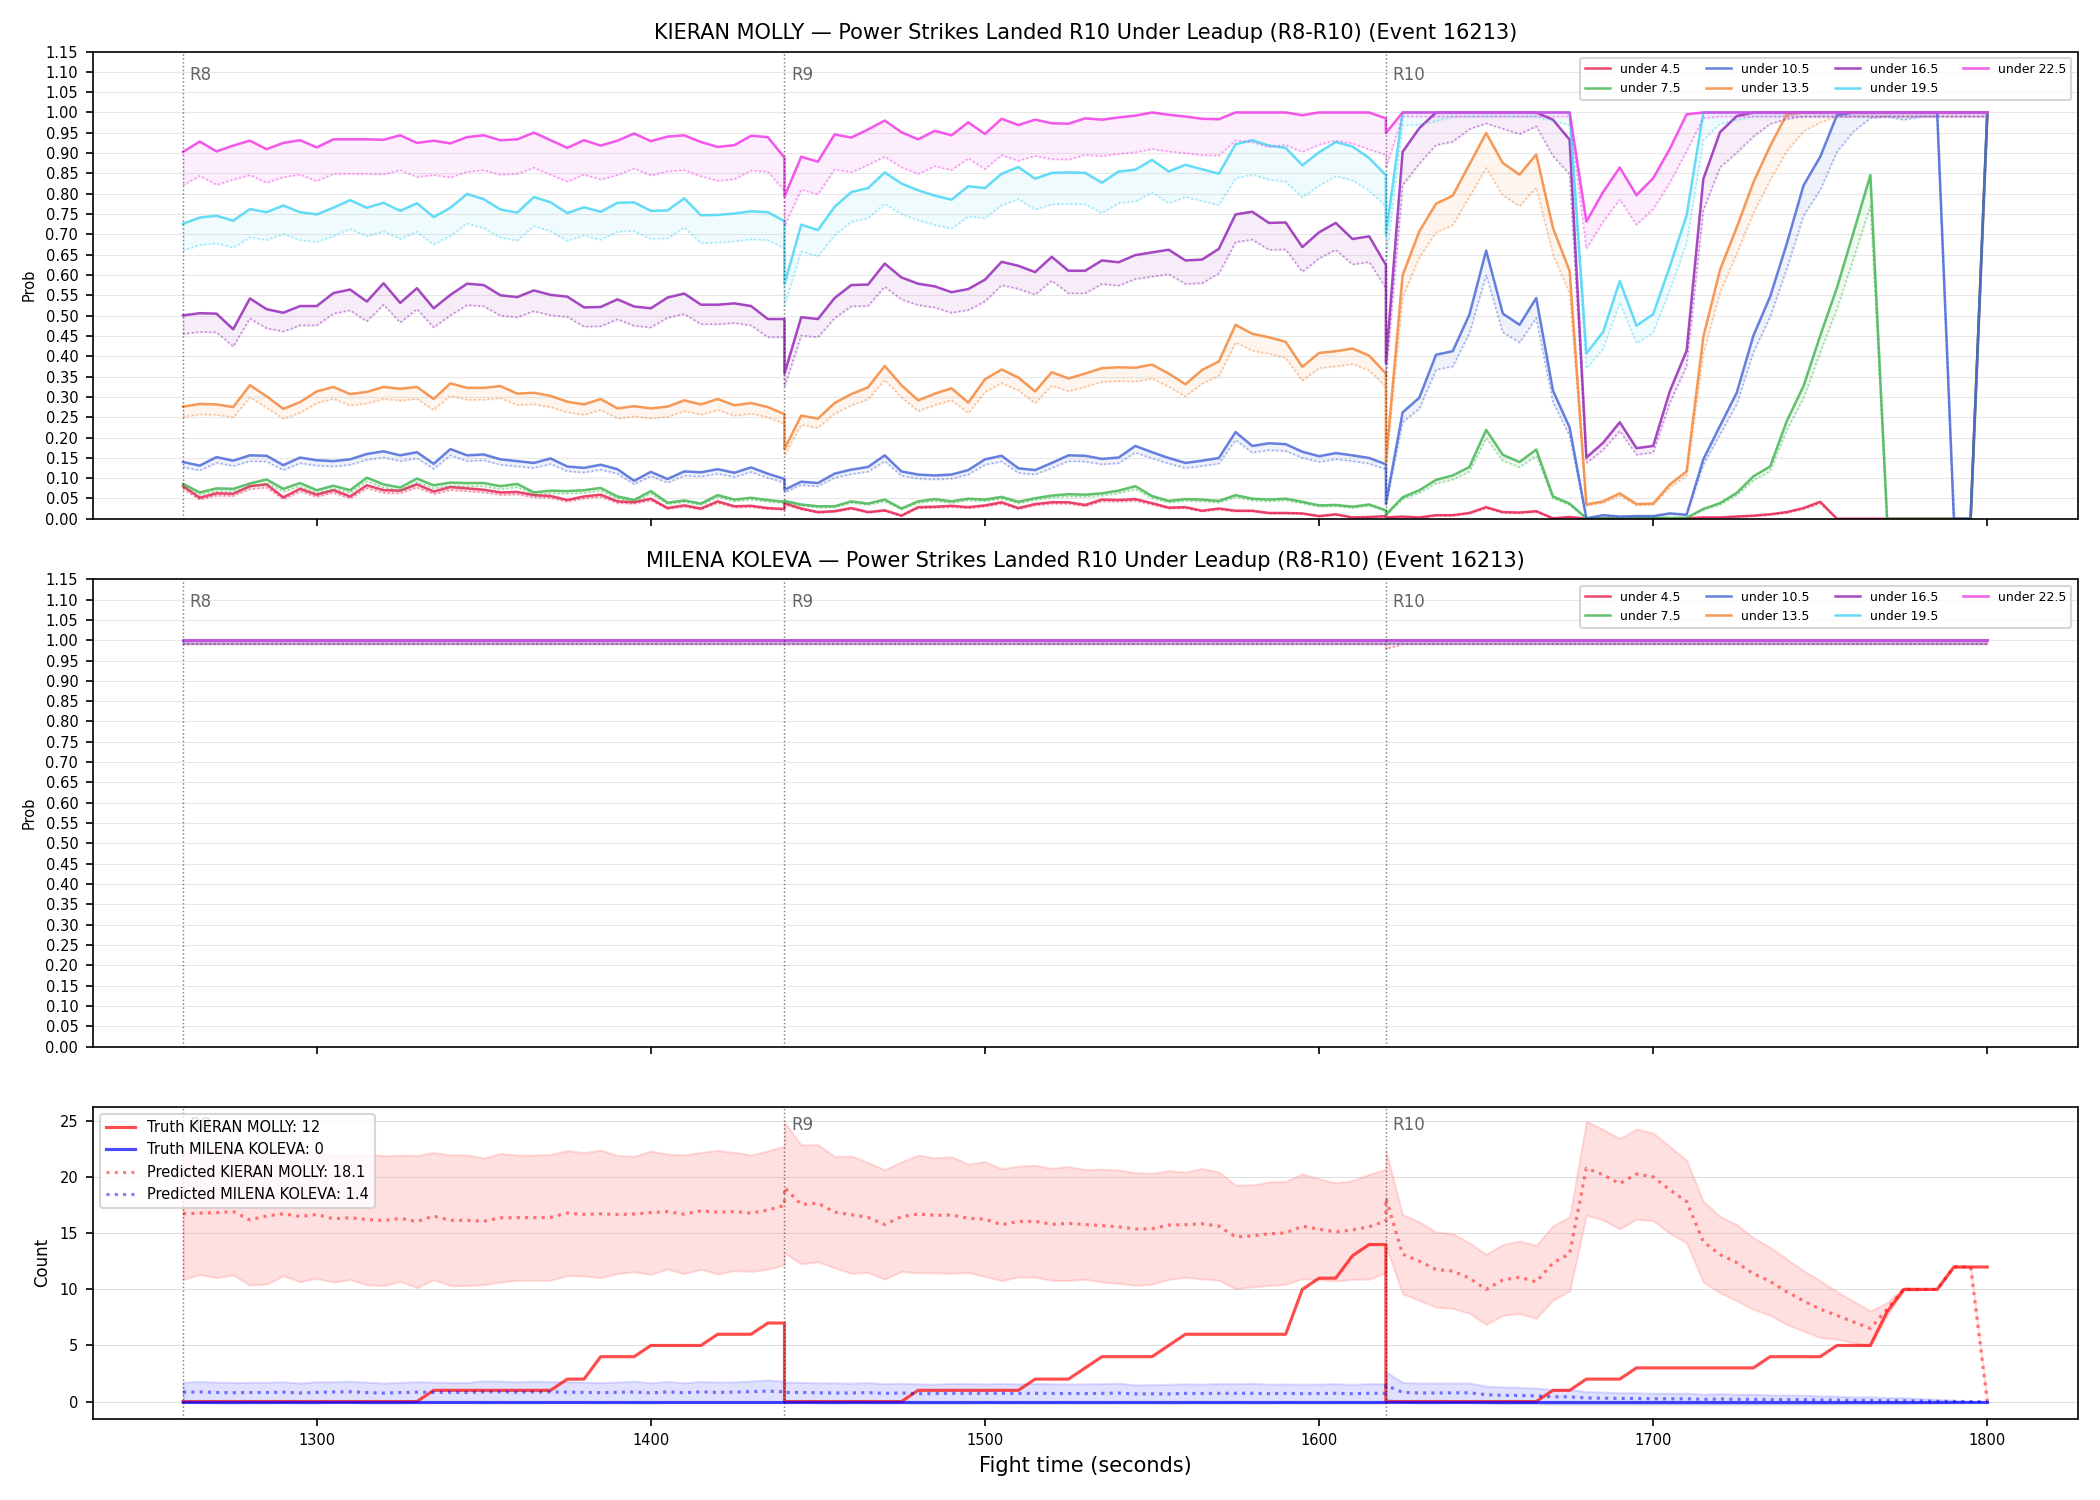The image size is (2100, 1500).
Task: Click the R9 marker in Milena Koleva chart
Action: tap(802, 601)
